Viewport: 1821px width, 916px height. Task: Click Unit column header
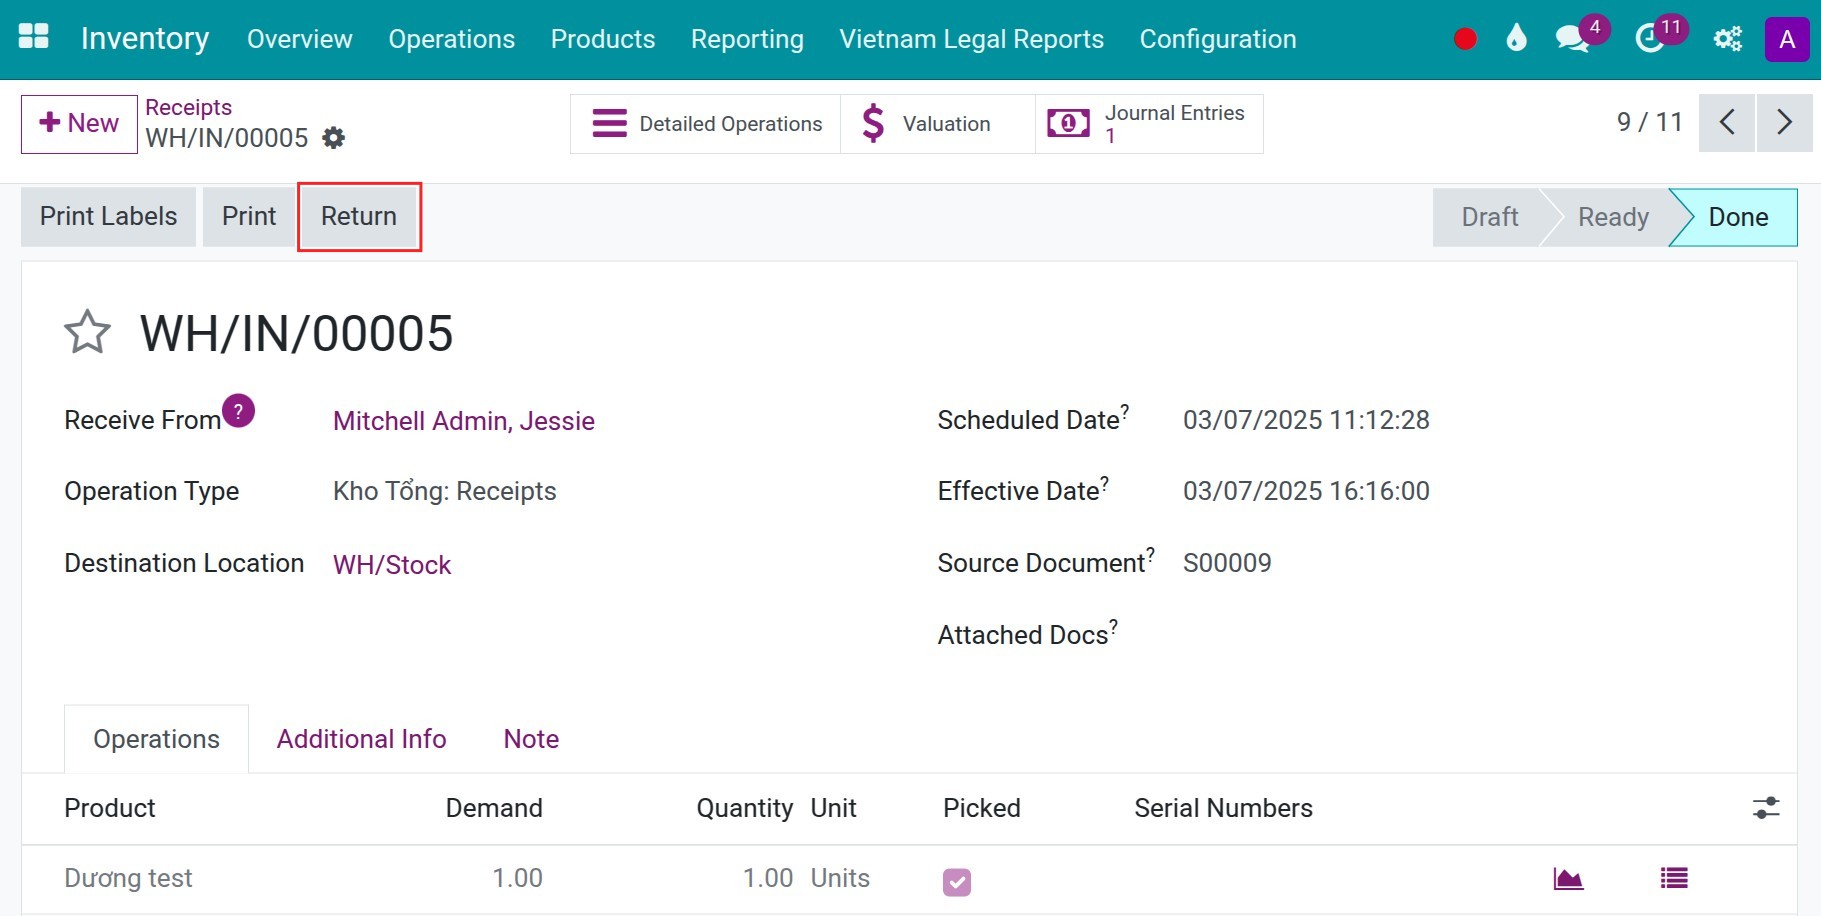(x=834, y=808)
